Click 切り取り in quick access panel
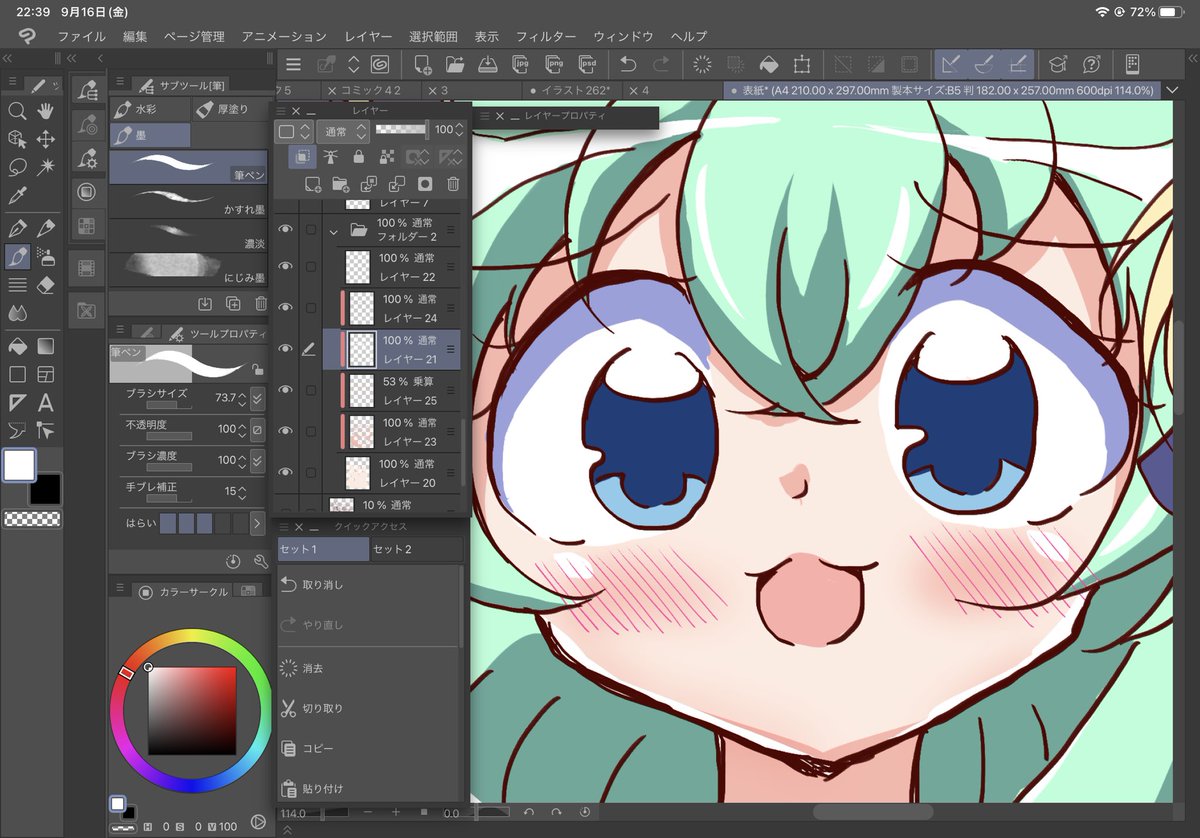The height and width of the screenshot is (838, 1200). coord(323,708)
